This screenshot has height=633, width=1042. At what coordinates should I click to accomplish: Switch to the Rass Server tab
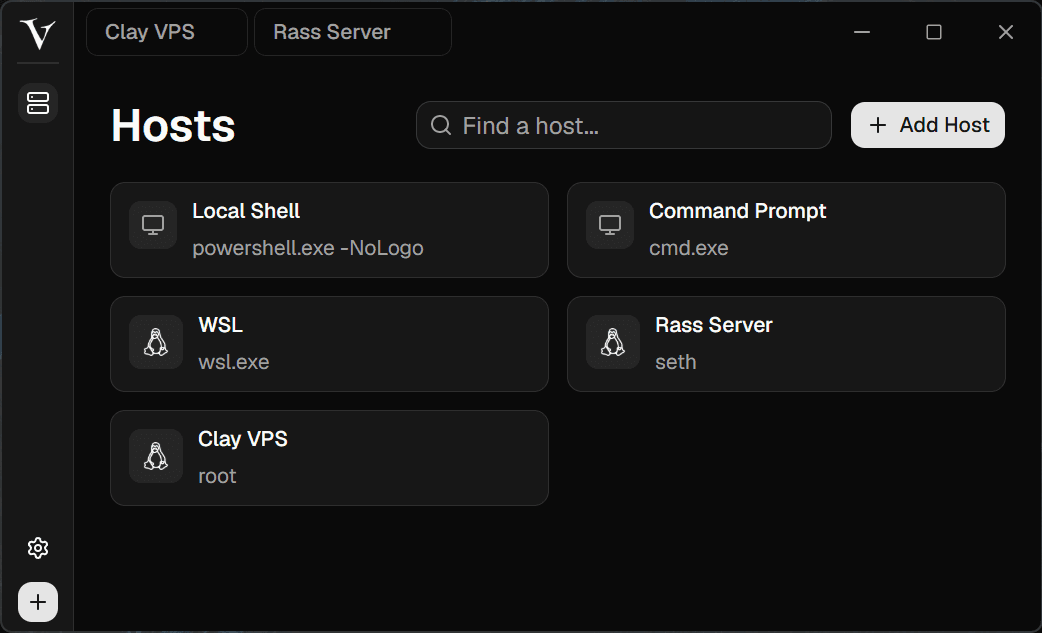point(353,32)
